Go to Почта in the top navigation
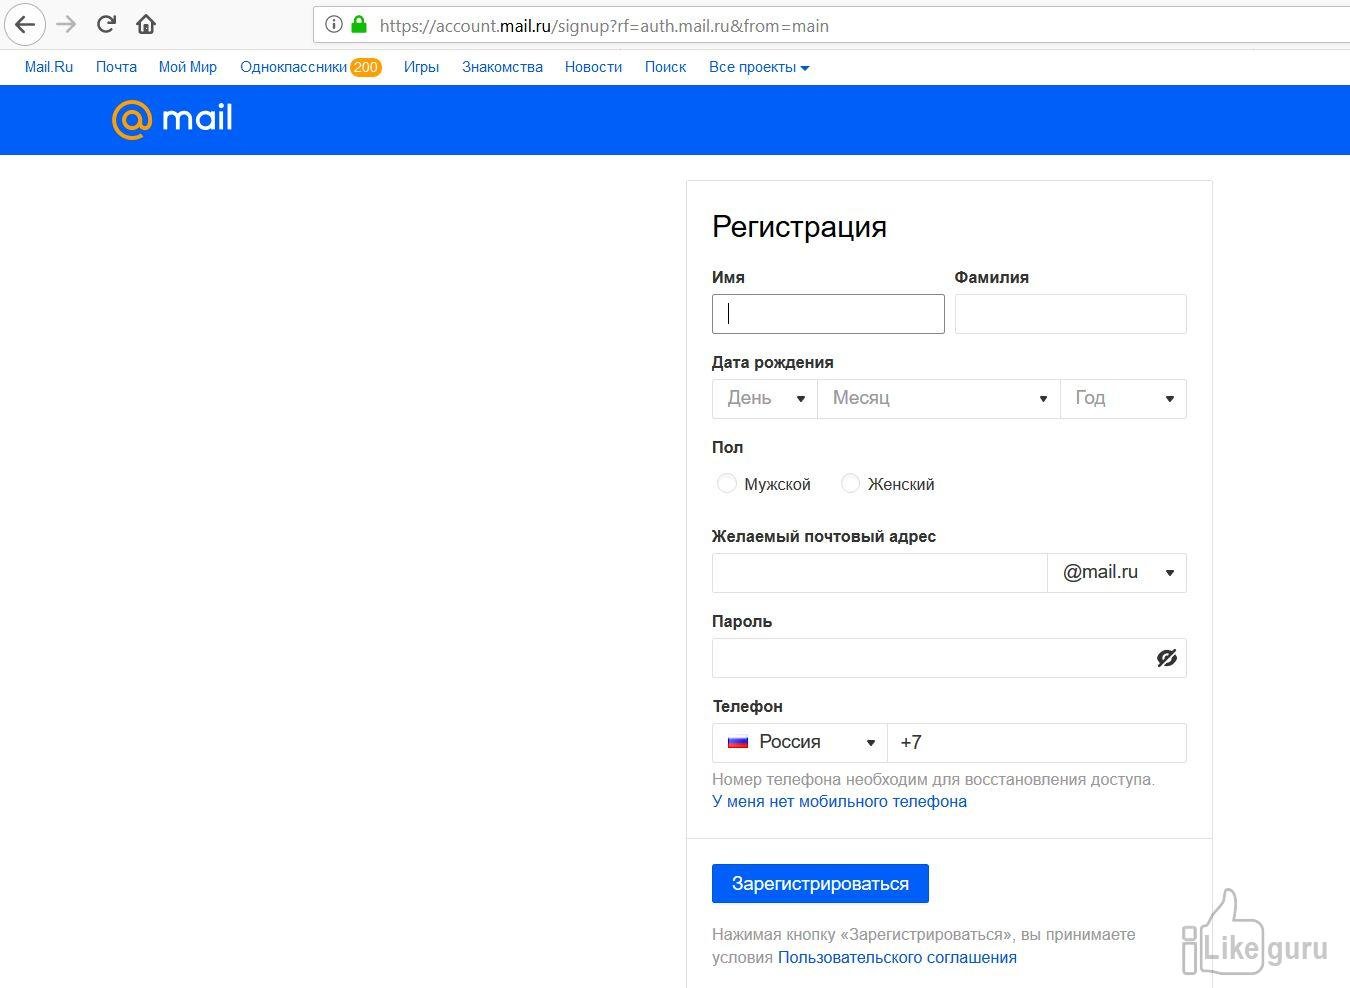 pyautogui.click(x=116, y=67)
